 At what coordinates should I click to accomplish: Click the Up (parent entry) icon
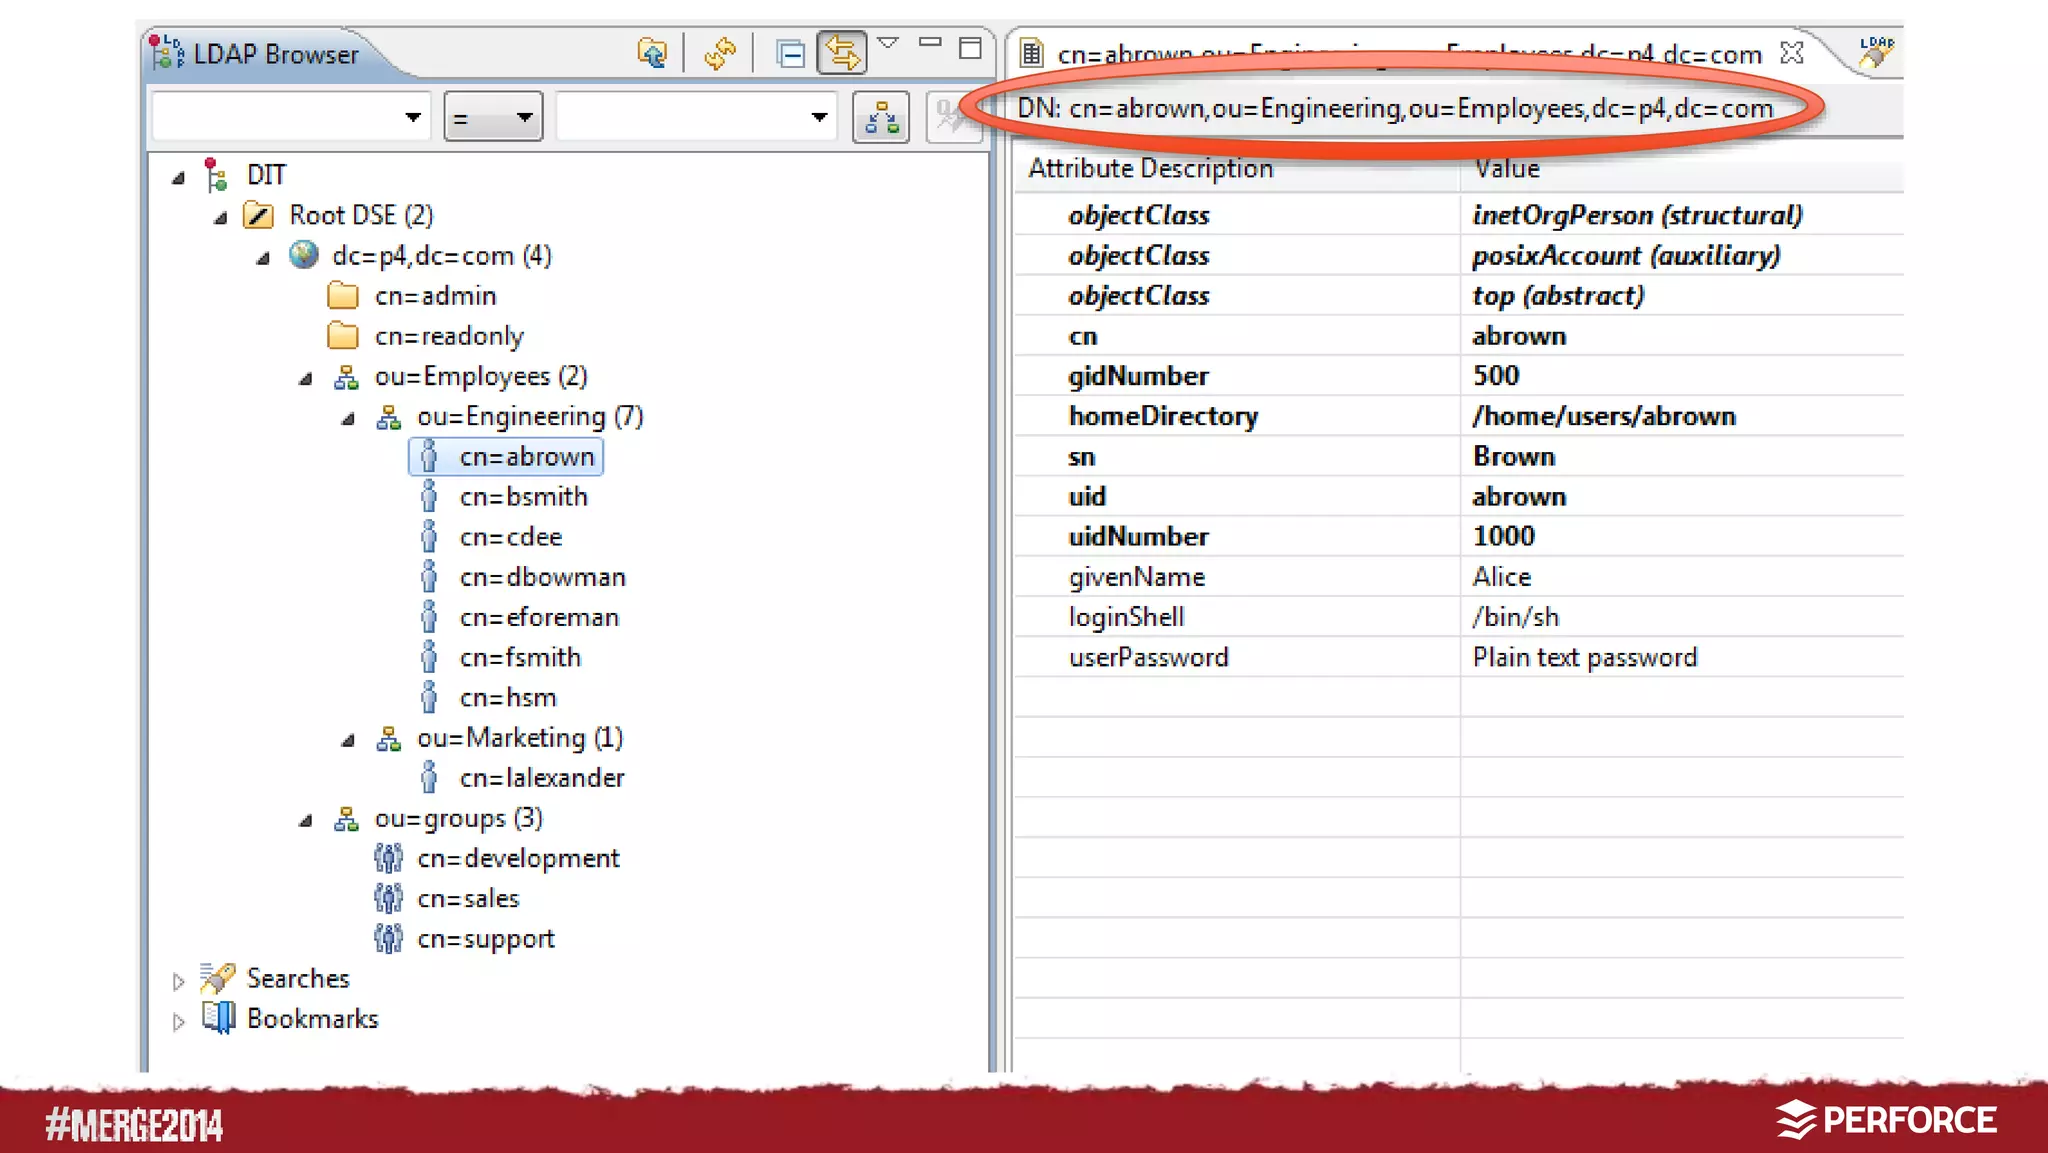point(652,53)
